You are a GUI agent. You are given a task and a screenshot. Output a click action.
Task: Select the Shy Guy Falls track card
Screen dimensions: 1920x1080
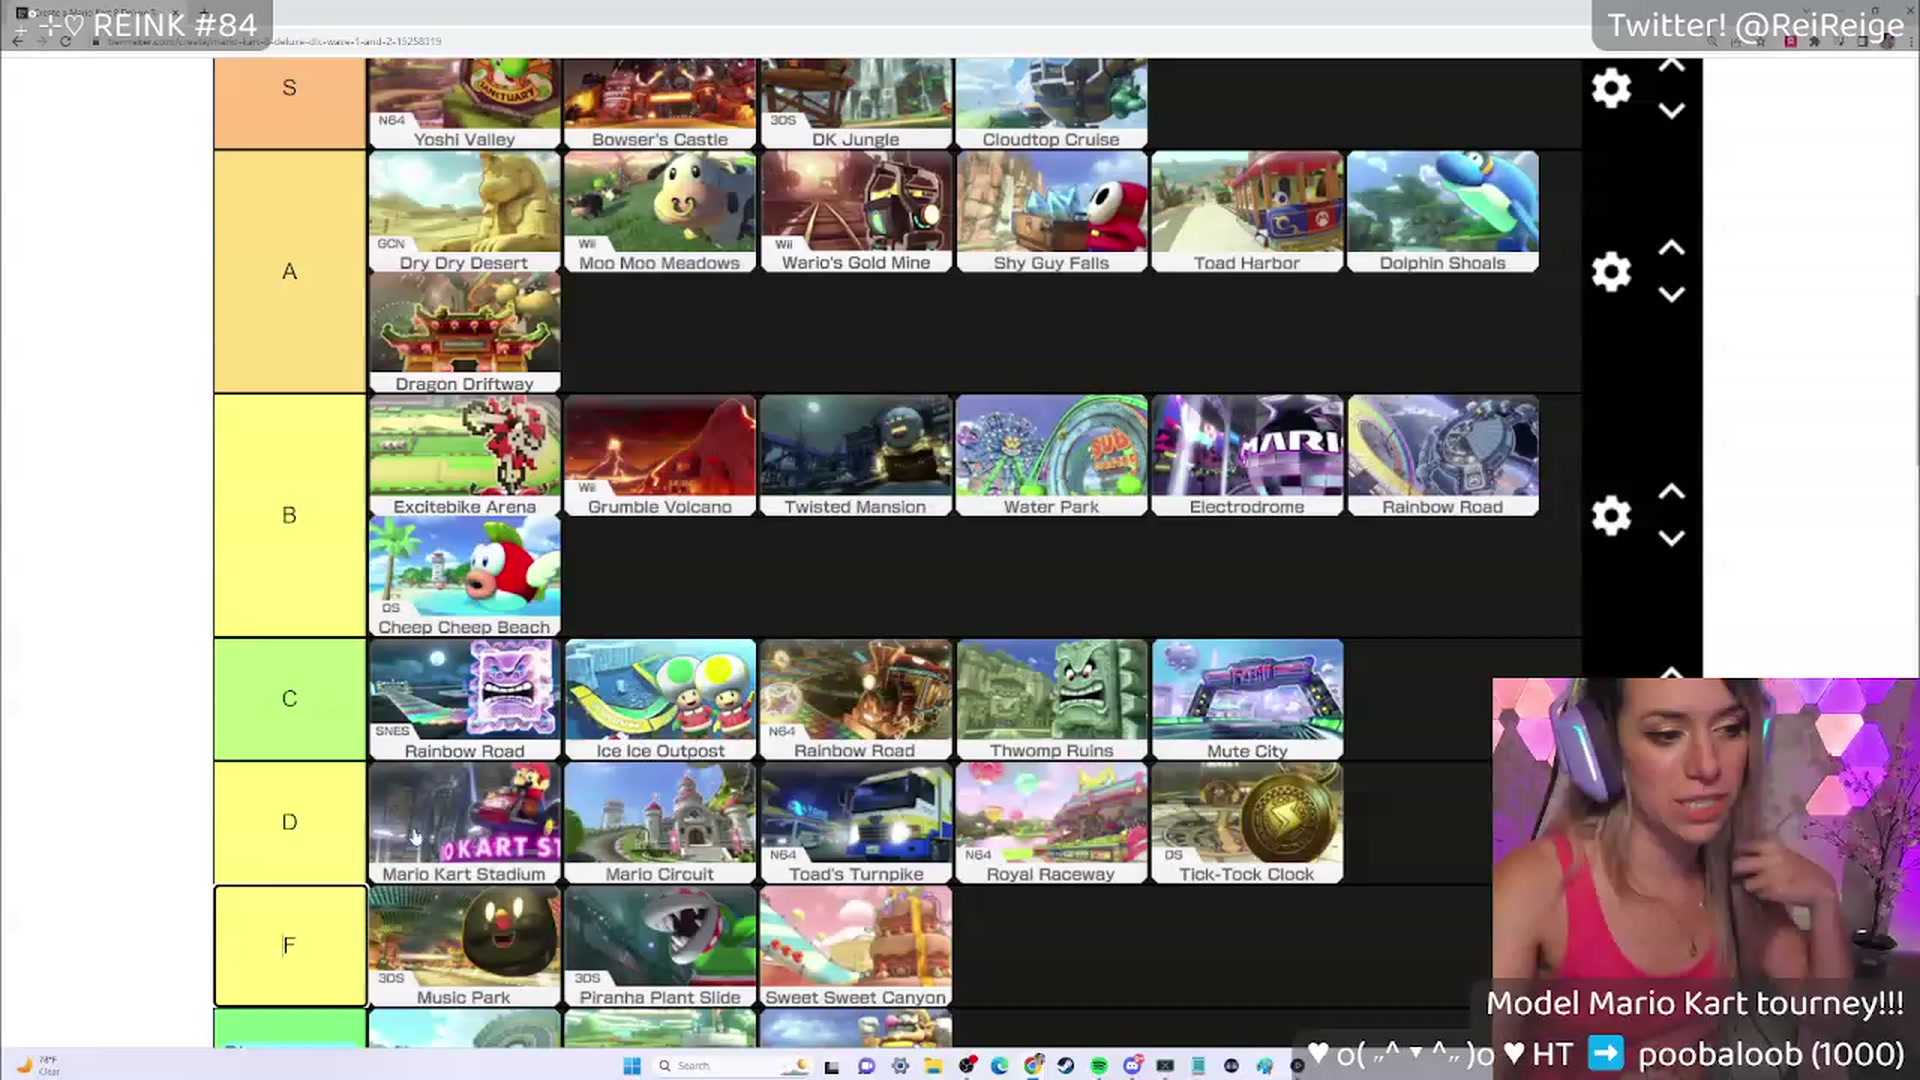pyautogui.click(x=1051, y=211)
